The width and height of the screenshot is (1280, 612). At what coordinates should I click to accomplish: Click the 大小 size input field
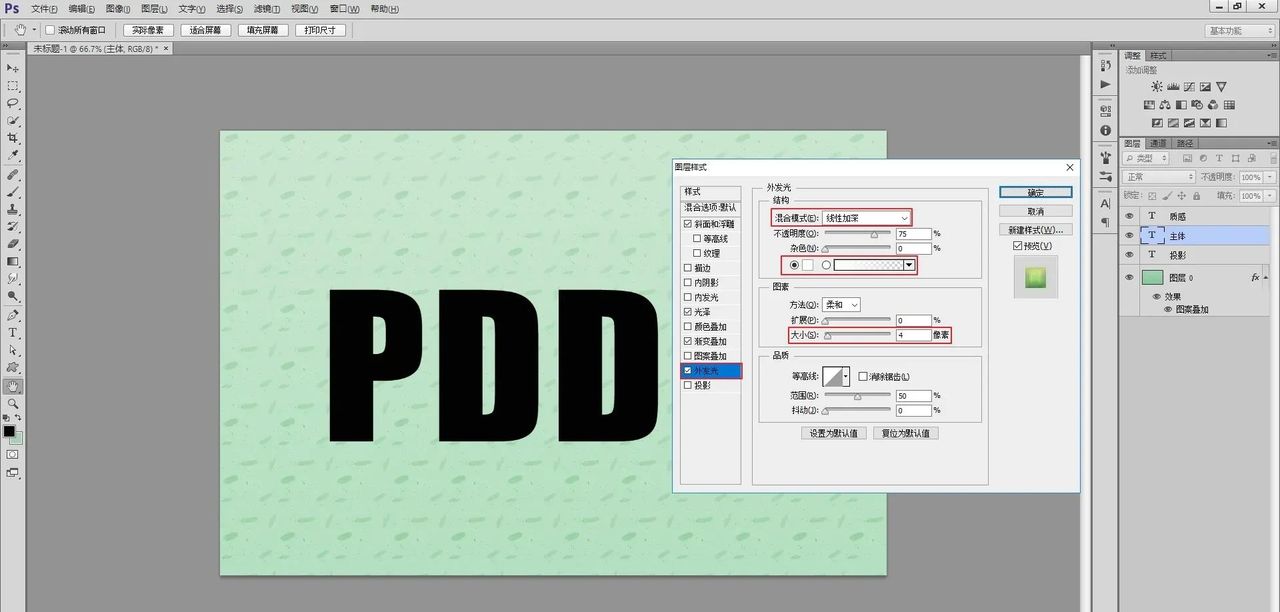click(x=913, y=335)
